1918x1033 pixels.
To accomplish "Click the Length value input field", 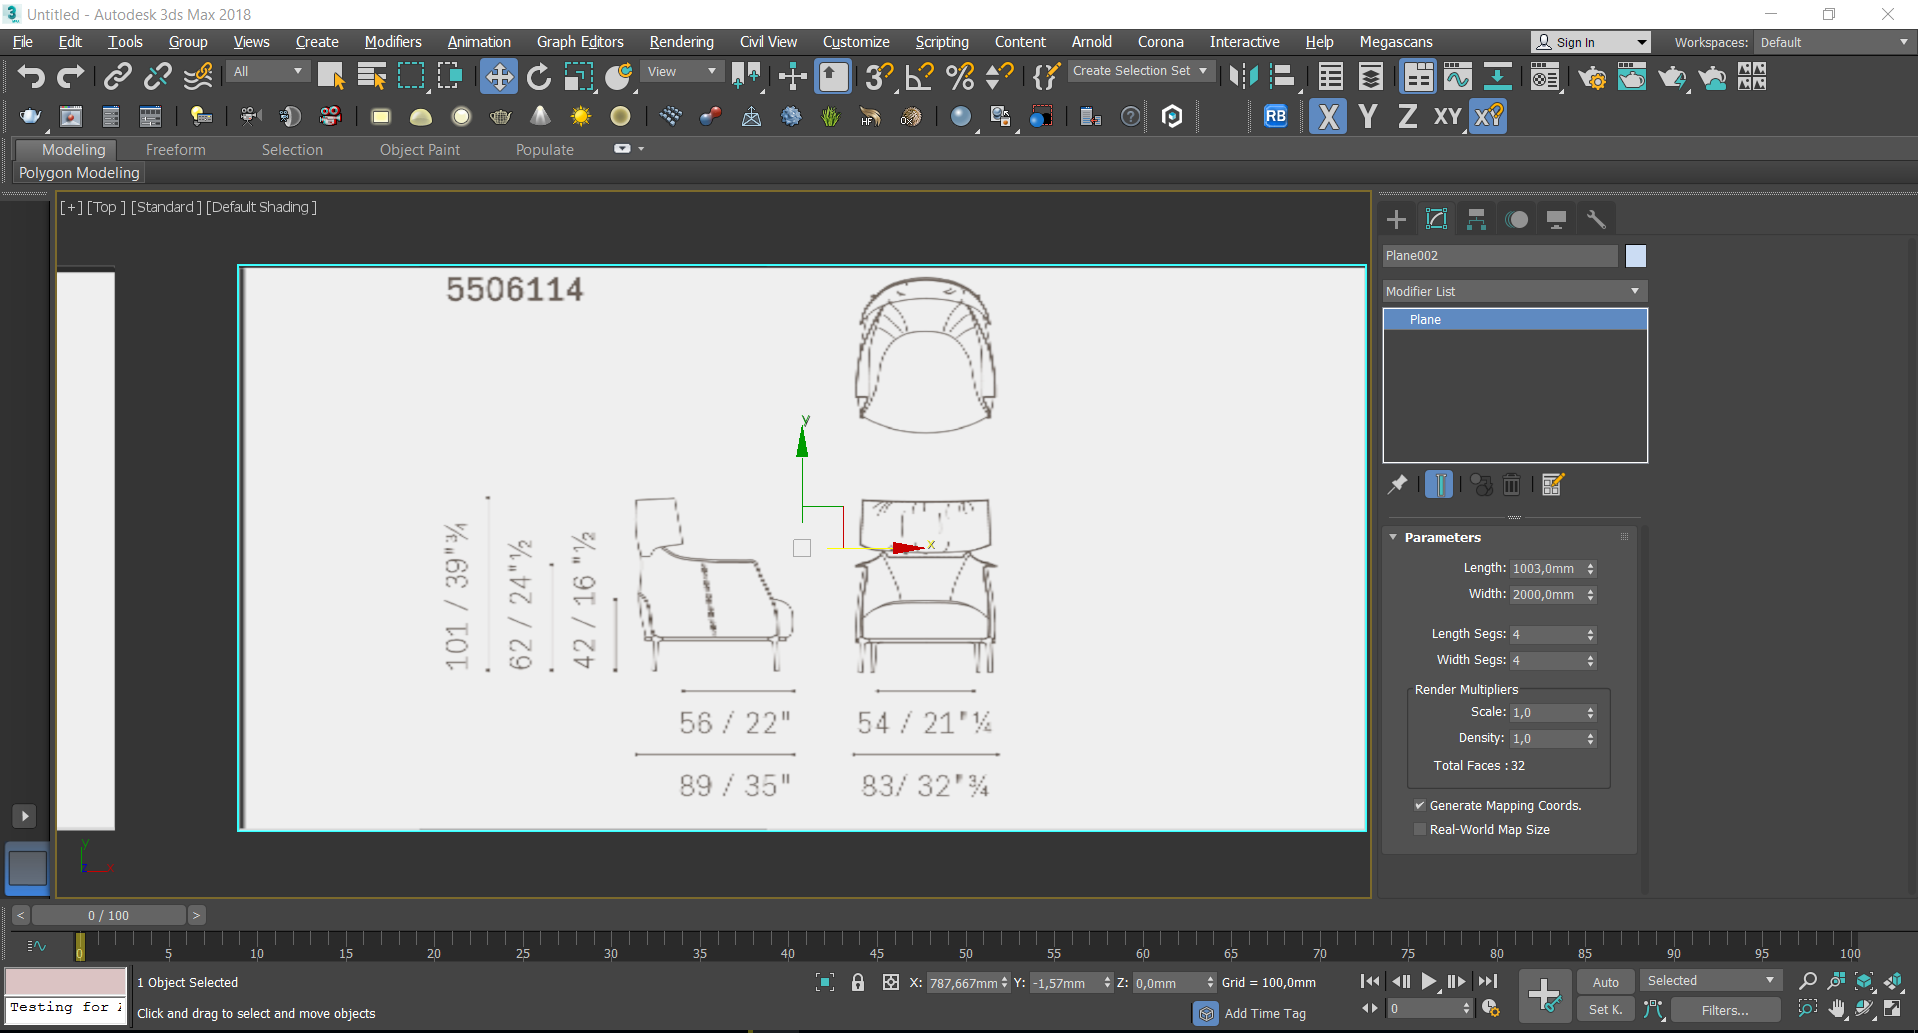I will click(x=1545, y=569).
